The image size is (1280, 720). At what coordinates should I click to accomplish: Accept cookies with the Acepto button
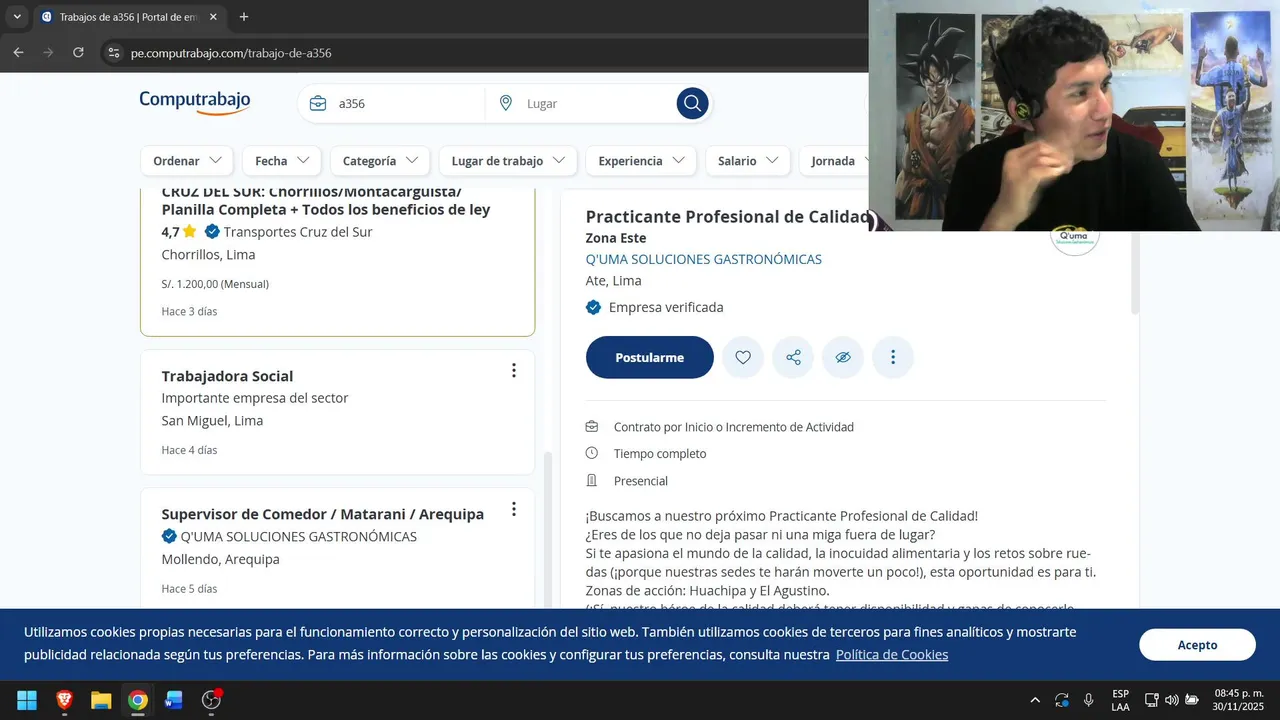1197,645
